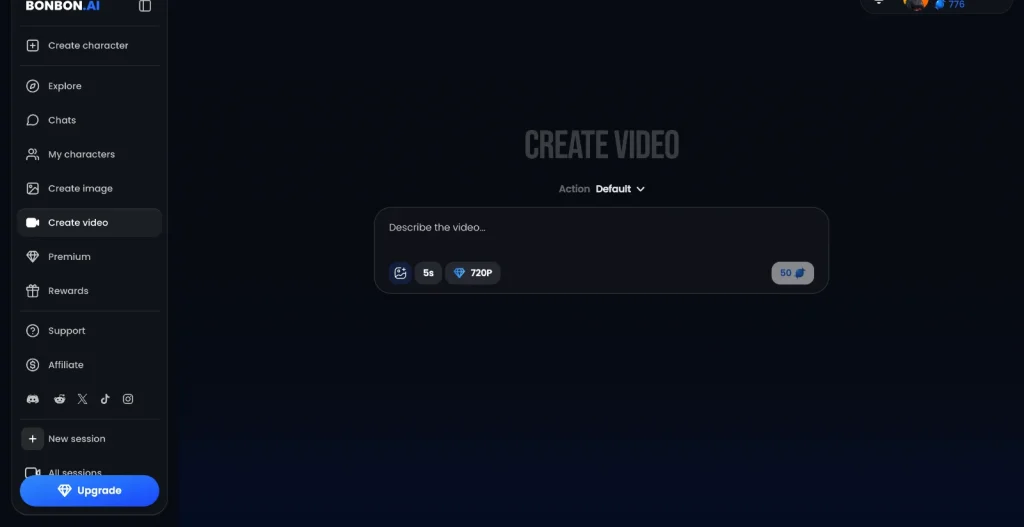Open Create character in the sidebar
1024x527 pixels.
click(89, 46)
